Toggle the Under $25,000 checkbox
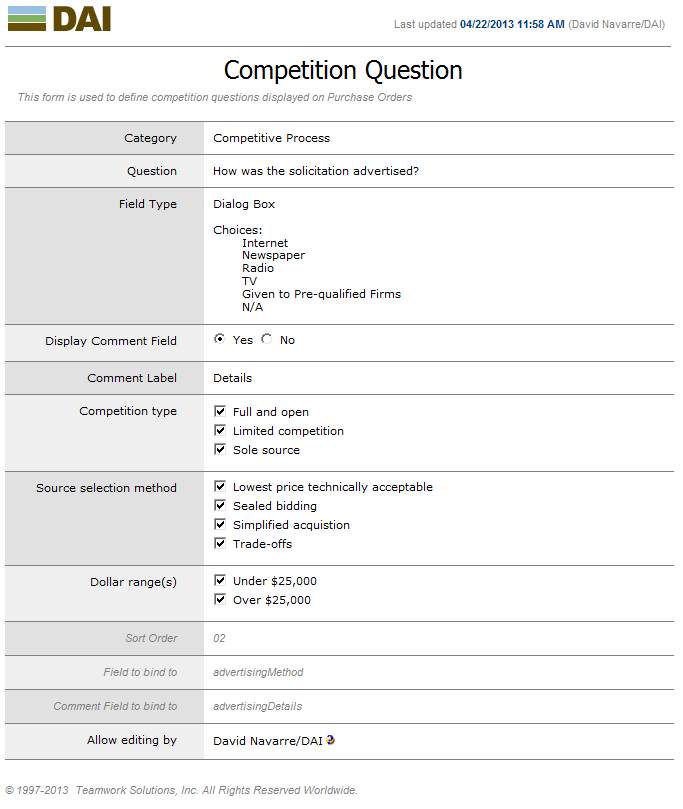The width and height of the screenshot is (683, 809). pyautogui.click(x=220, y=581)
